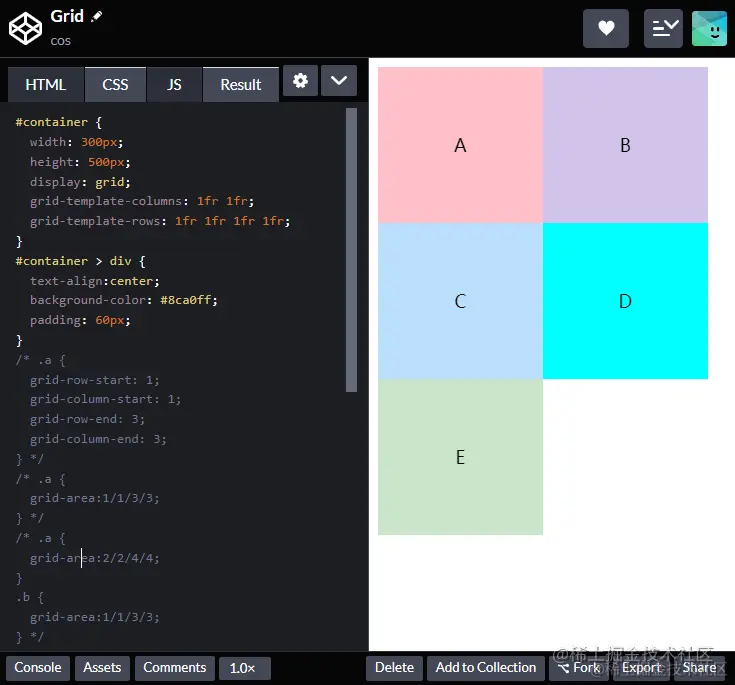Click the "grid-column-end: 3;" line
The height and width of the screenshot is (685, 735).
click(x=98, y=439)
